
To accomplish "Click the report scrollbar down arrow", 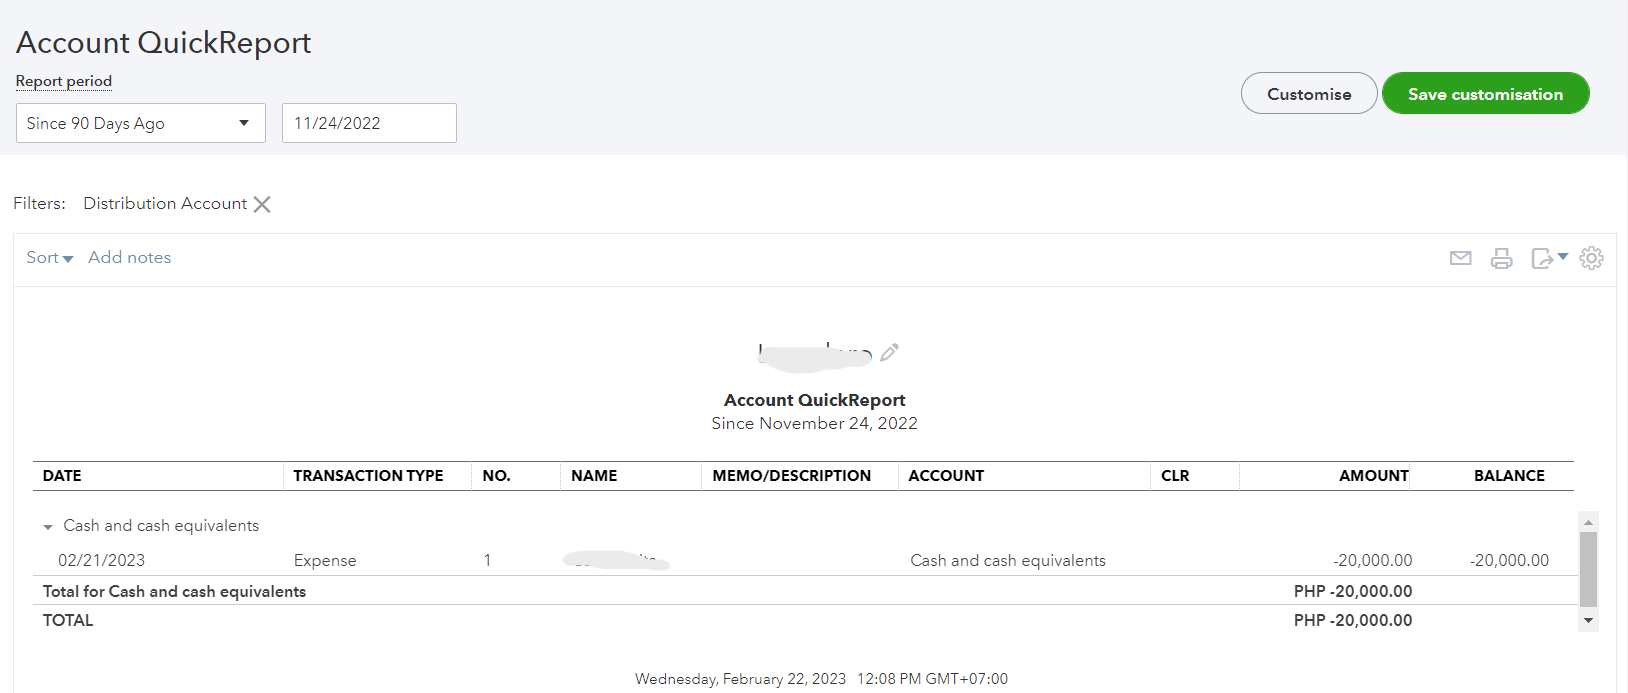I will point(1588,621).
